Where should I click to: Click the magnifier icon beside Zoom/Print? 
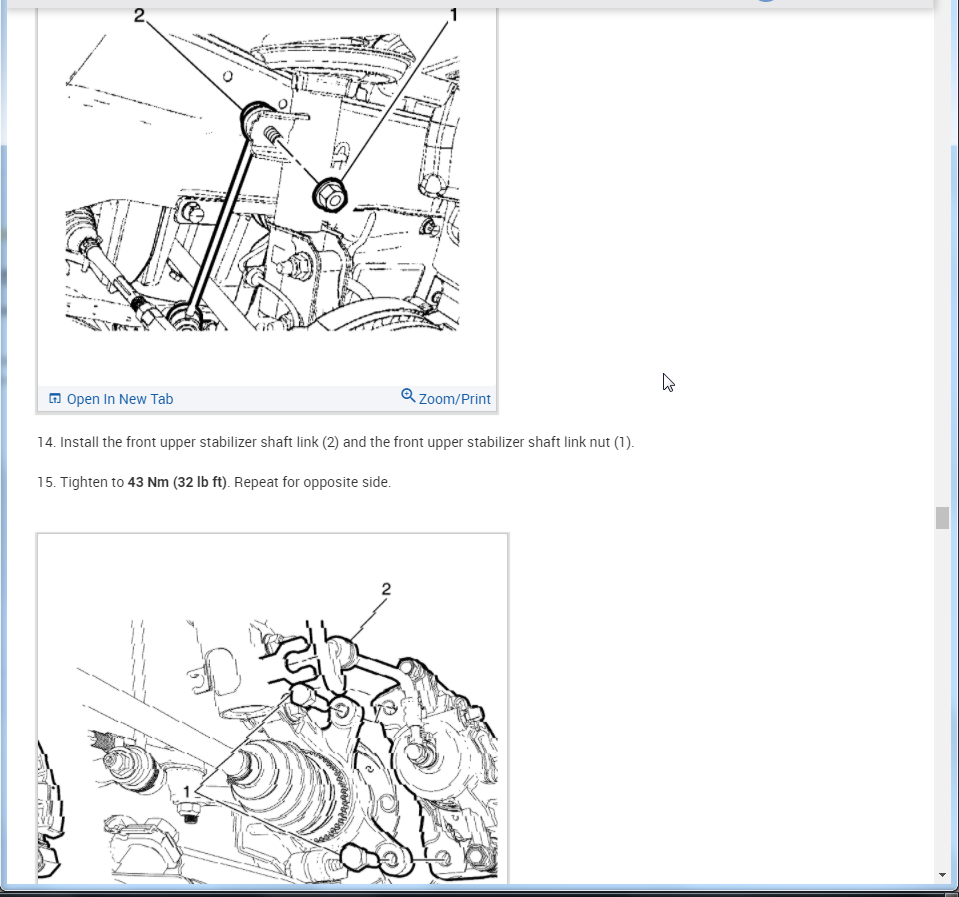pos(408,396)
